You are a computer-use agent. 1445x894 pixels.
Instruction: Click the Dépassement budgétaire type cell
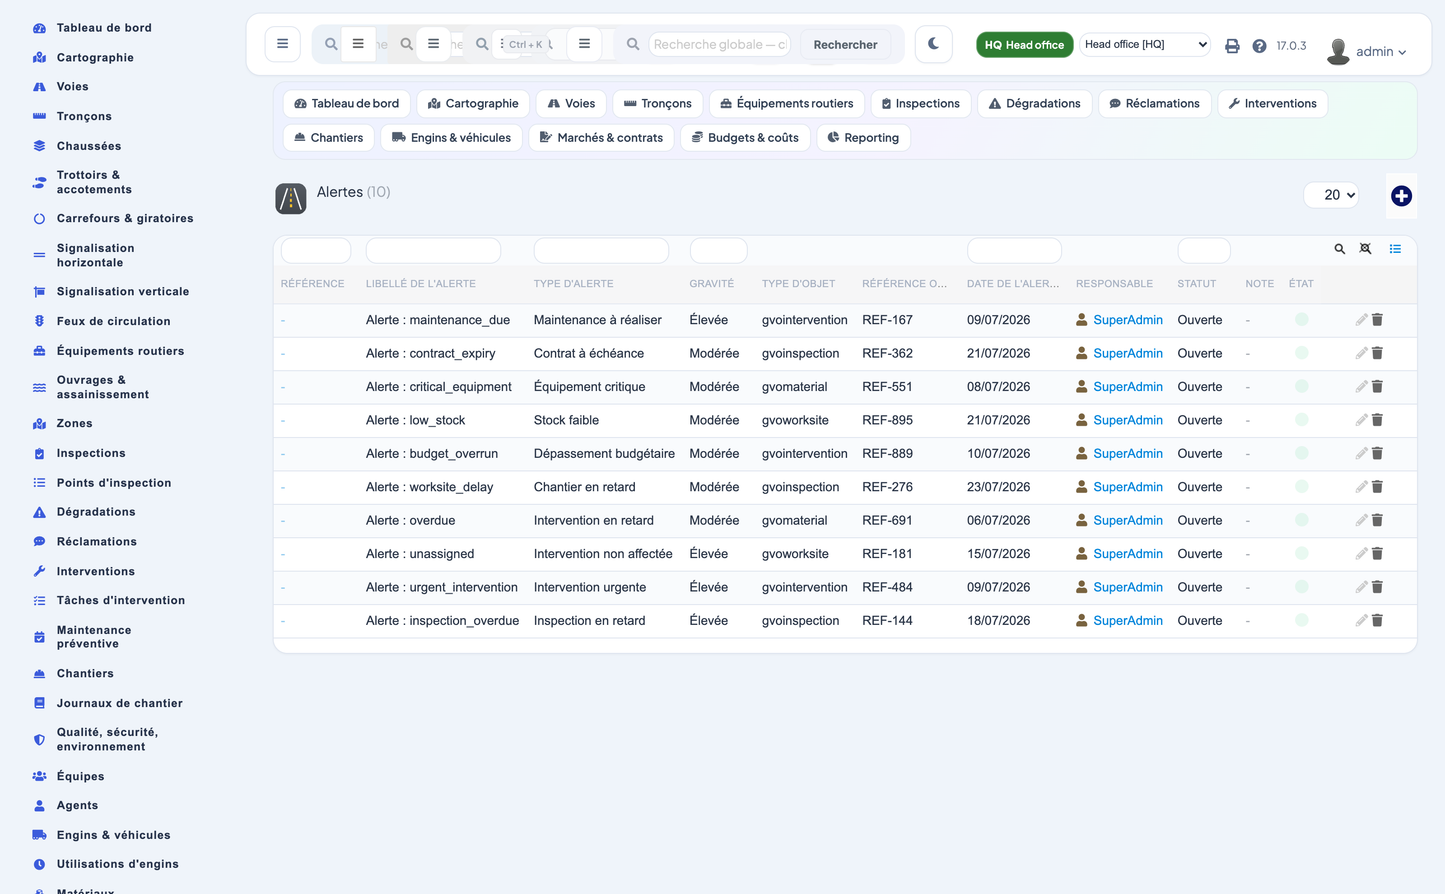(604, 454)
